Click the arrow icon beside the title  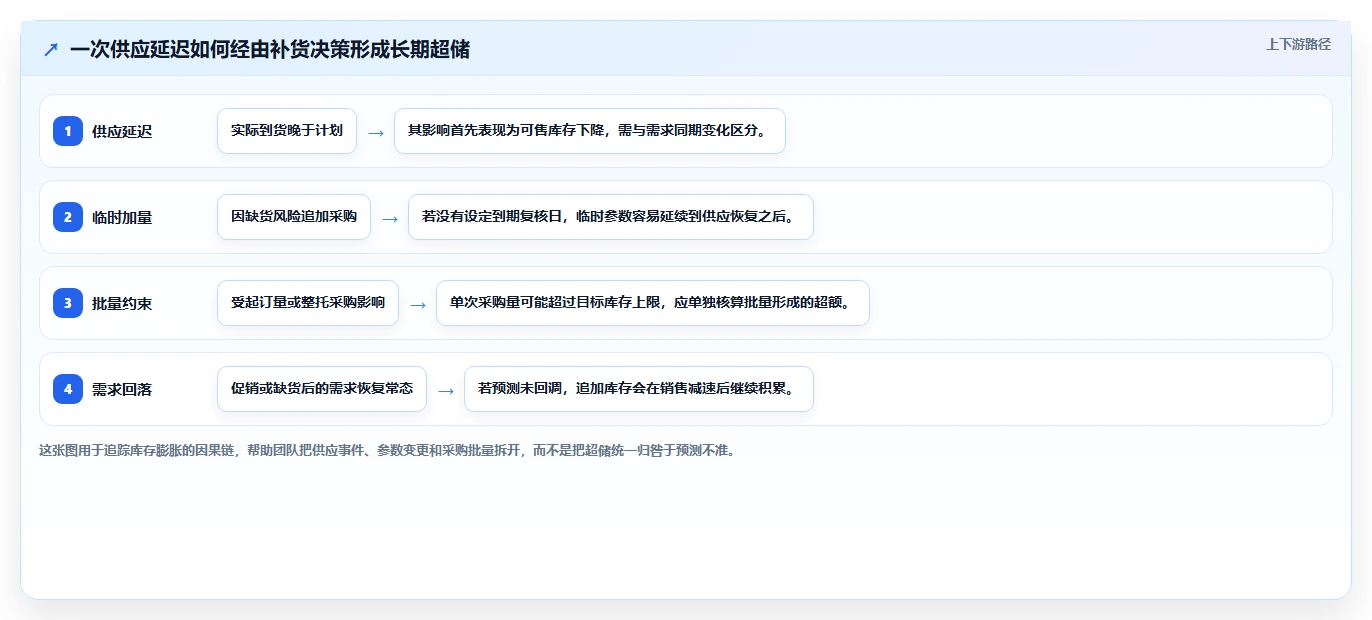coord(51,50)
